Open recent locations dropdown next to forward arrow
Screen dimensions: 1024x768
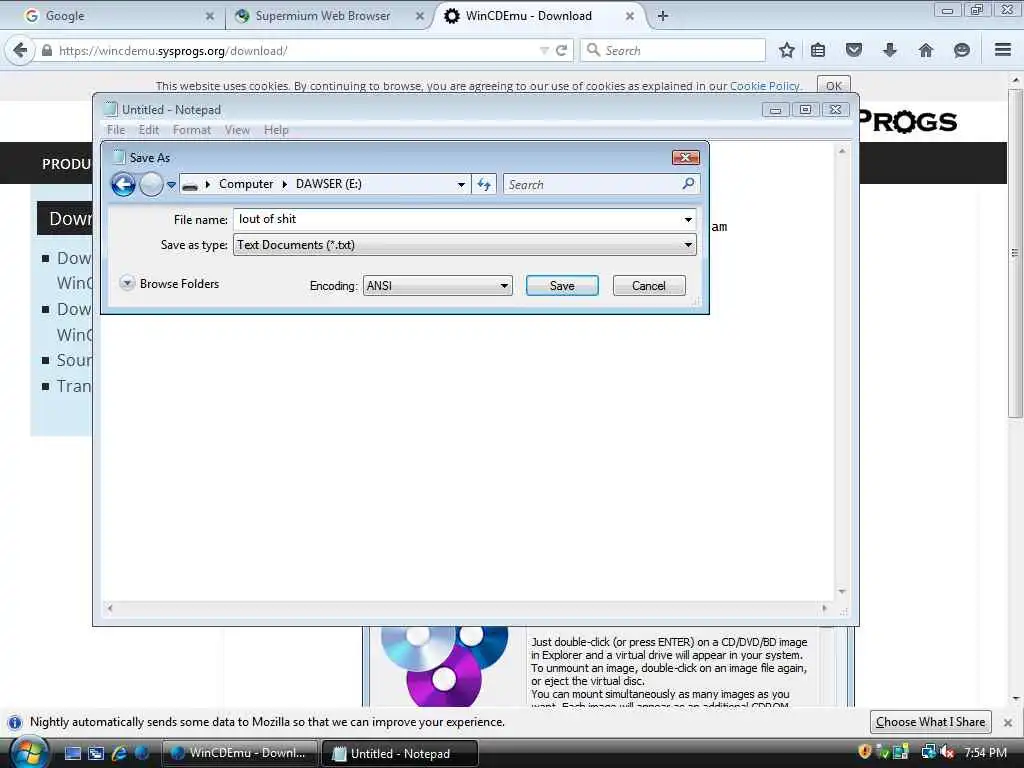click(x=171, y=185)
